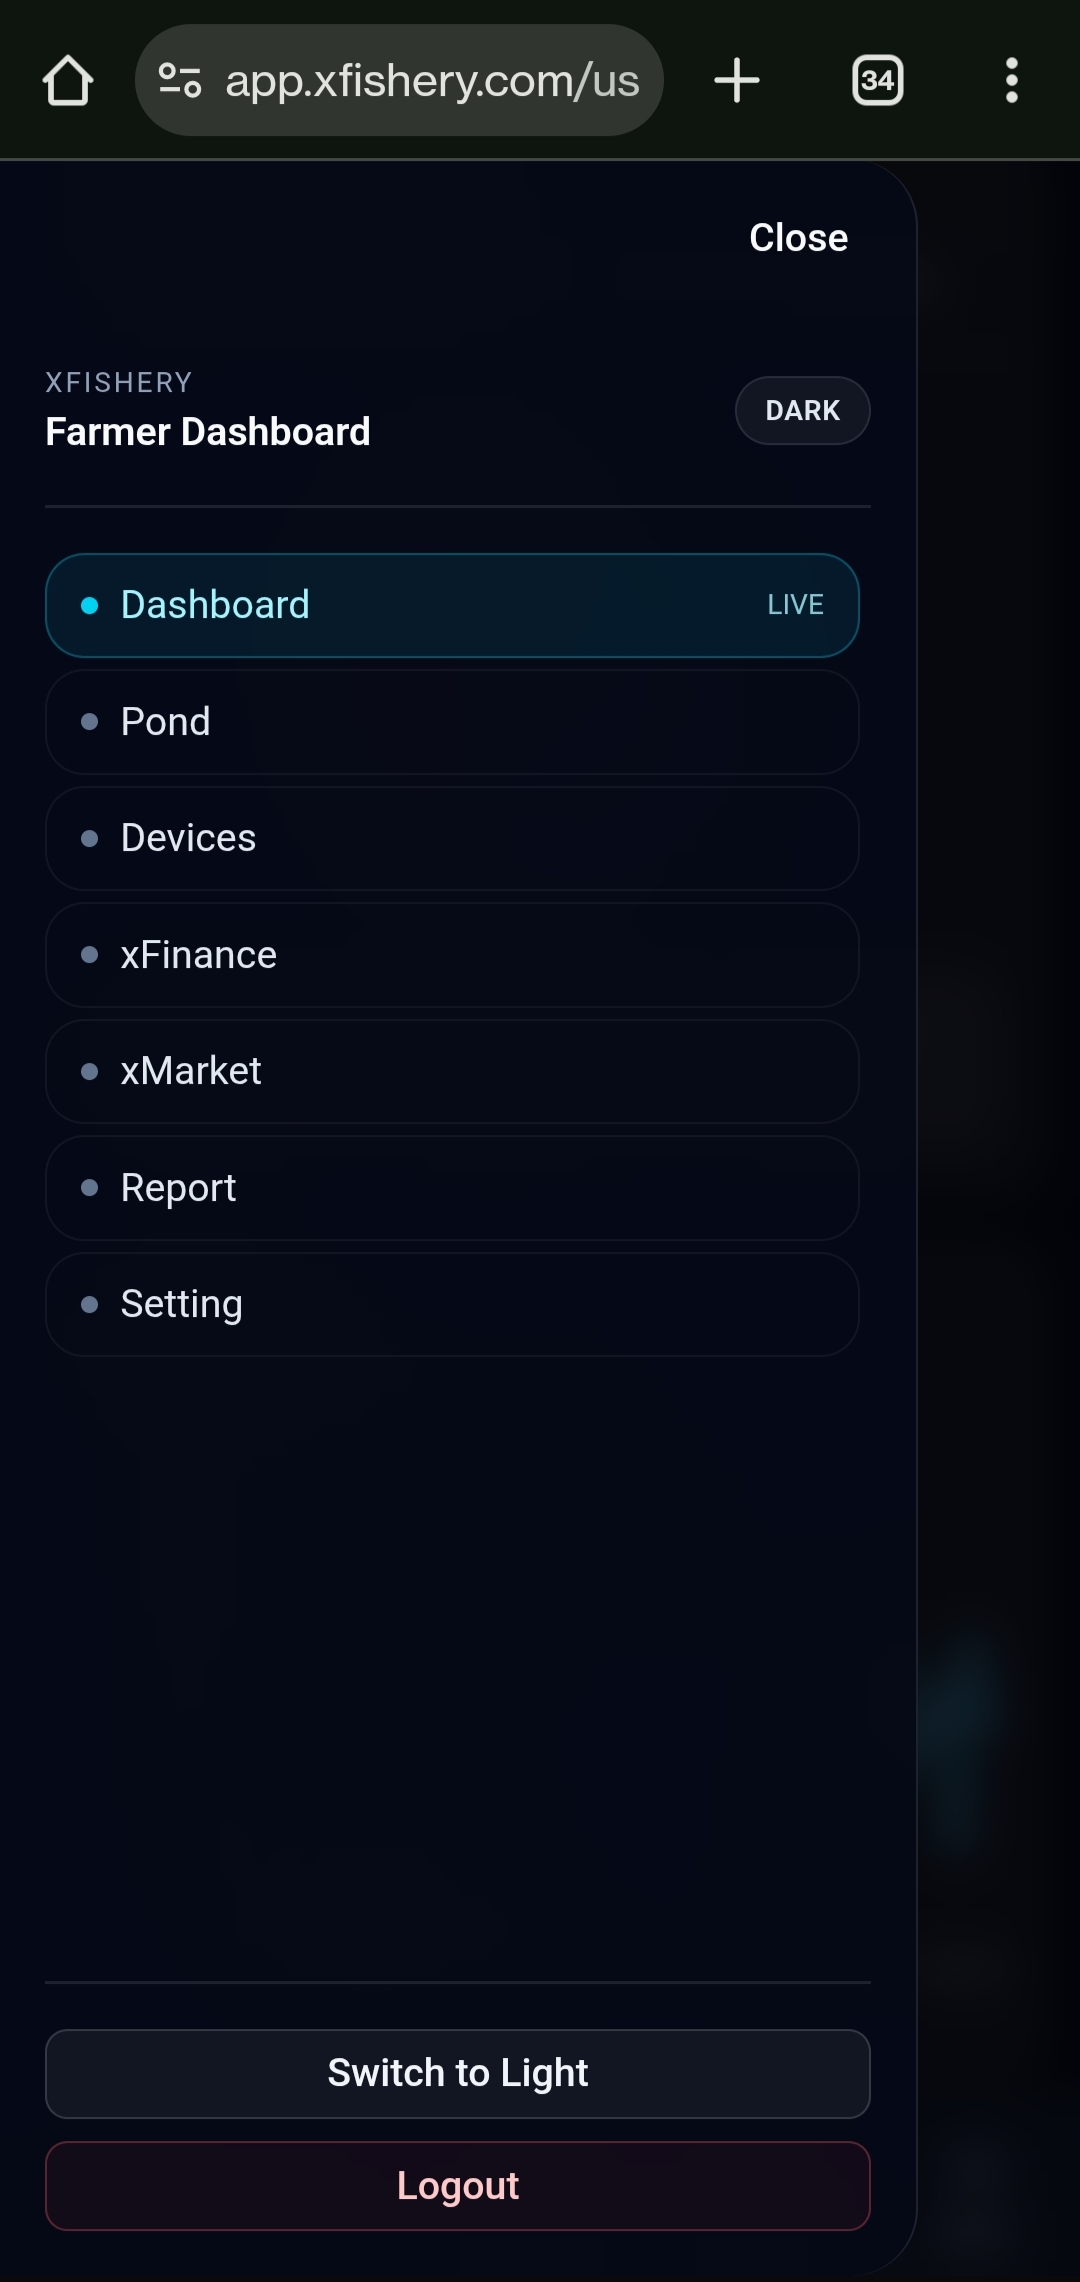Toggle the LIVE indicator on Dashboard
Image resolution: width=1080 pixels, height=2282 pixels.
pyautogui.click(x=794, y=604)
